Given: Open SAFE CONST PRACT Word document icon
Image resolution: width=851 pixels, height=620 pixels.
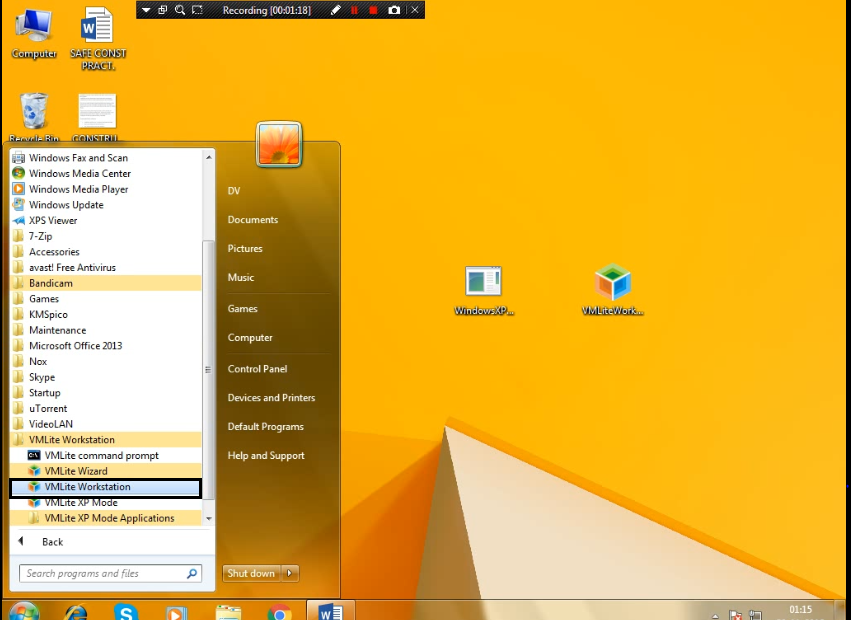Looking at the screenshot, I should click(98, 38).
